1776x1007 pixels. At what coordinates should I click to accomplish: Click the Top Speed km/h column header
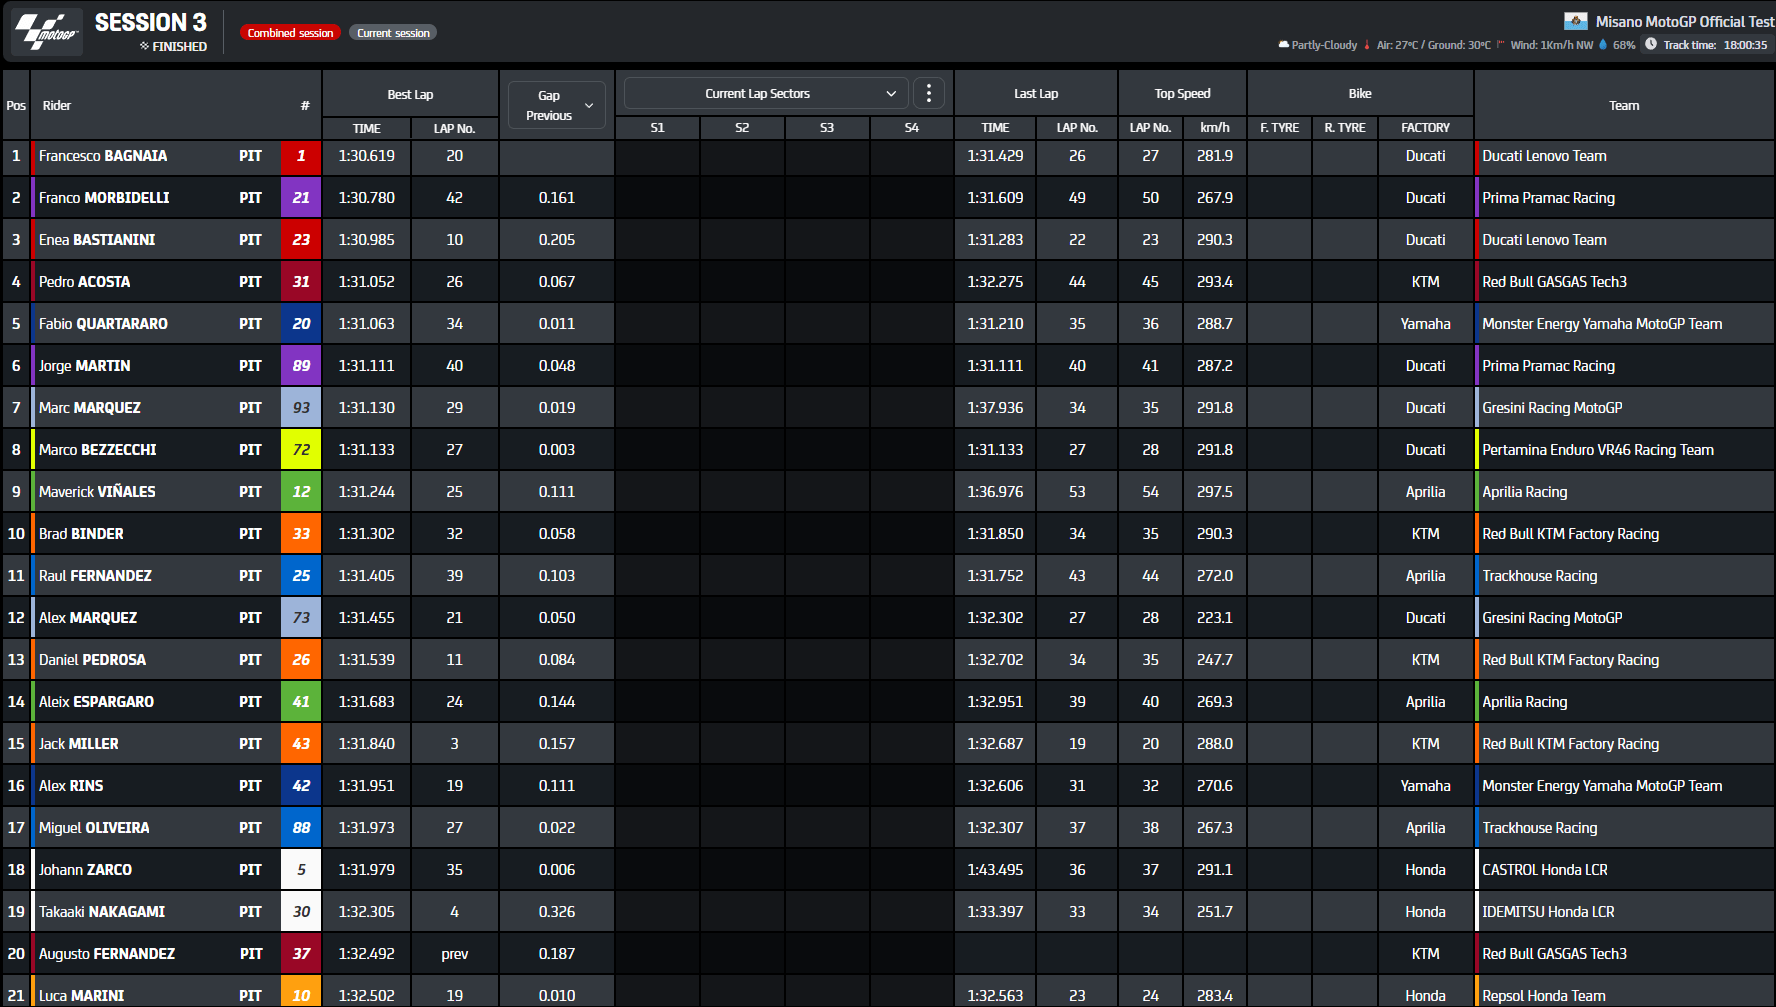(x=1214, y=128)
